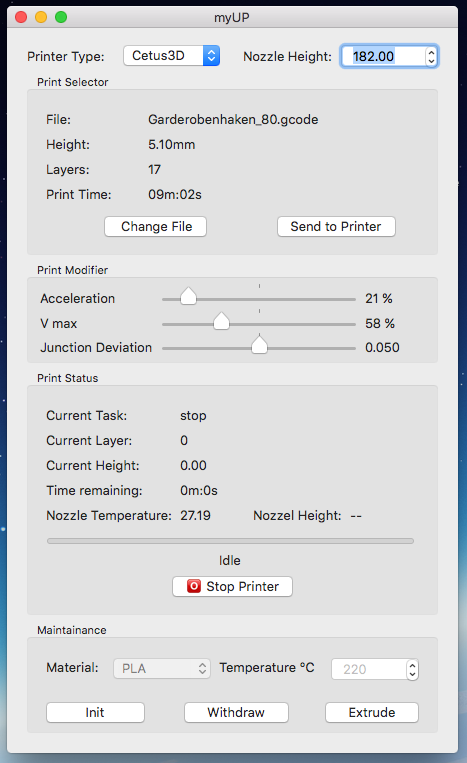This screenshot has height=763, width=467.
Task: Increase Temperature with stepper up arrow
Action: pos(413,665)
